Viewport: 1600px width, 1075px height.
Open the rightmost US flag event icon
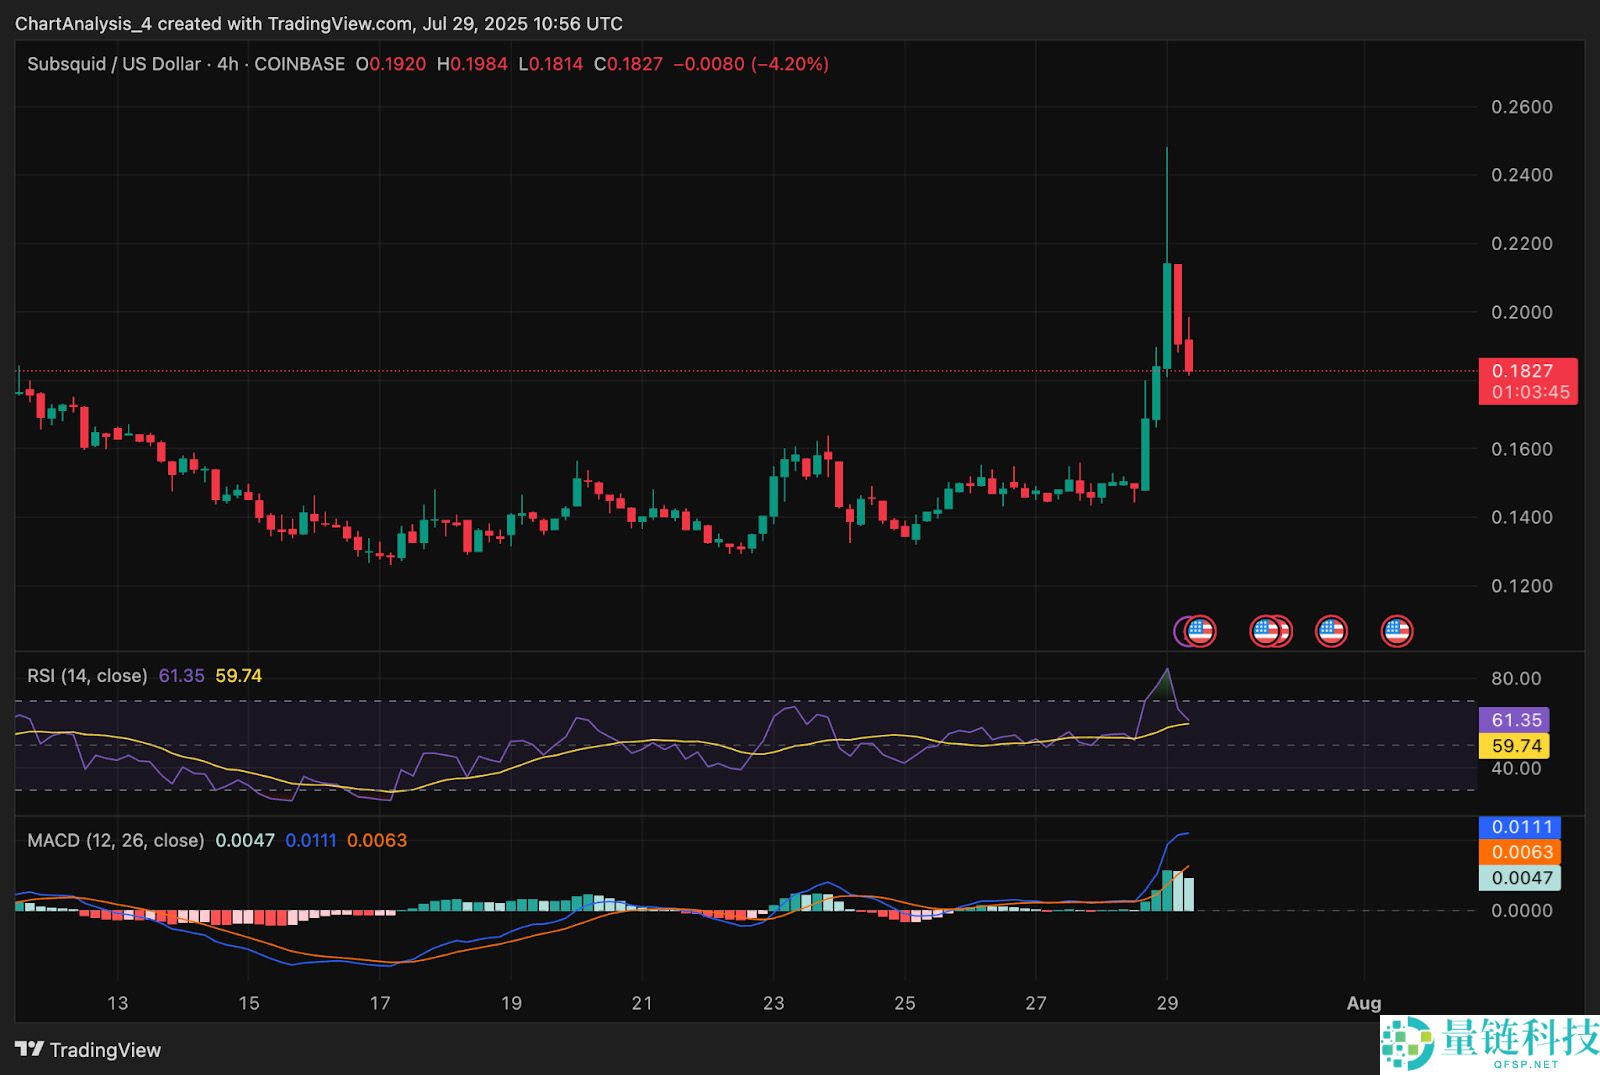(1396, 631)
